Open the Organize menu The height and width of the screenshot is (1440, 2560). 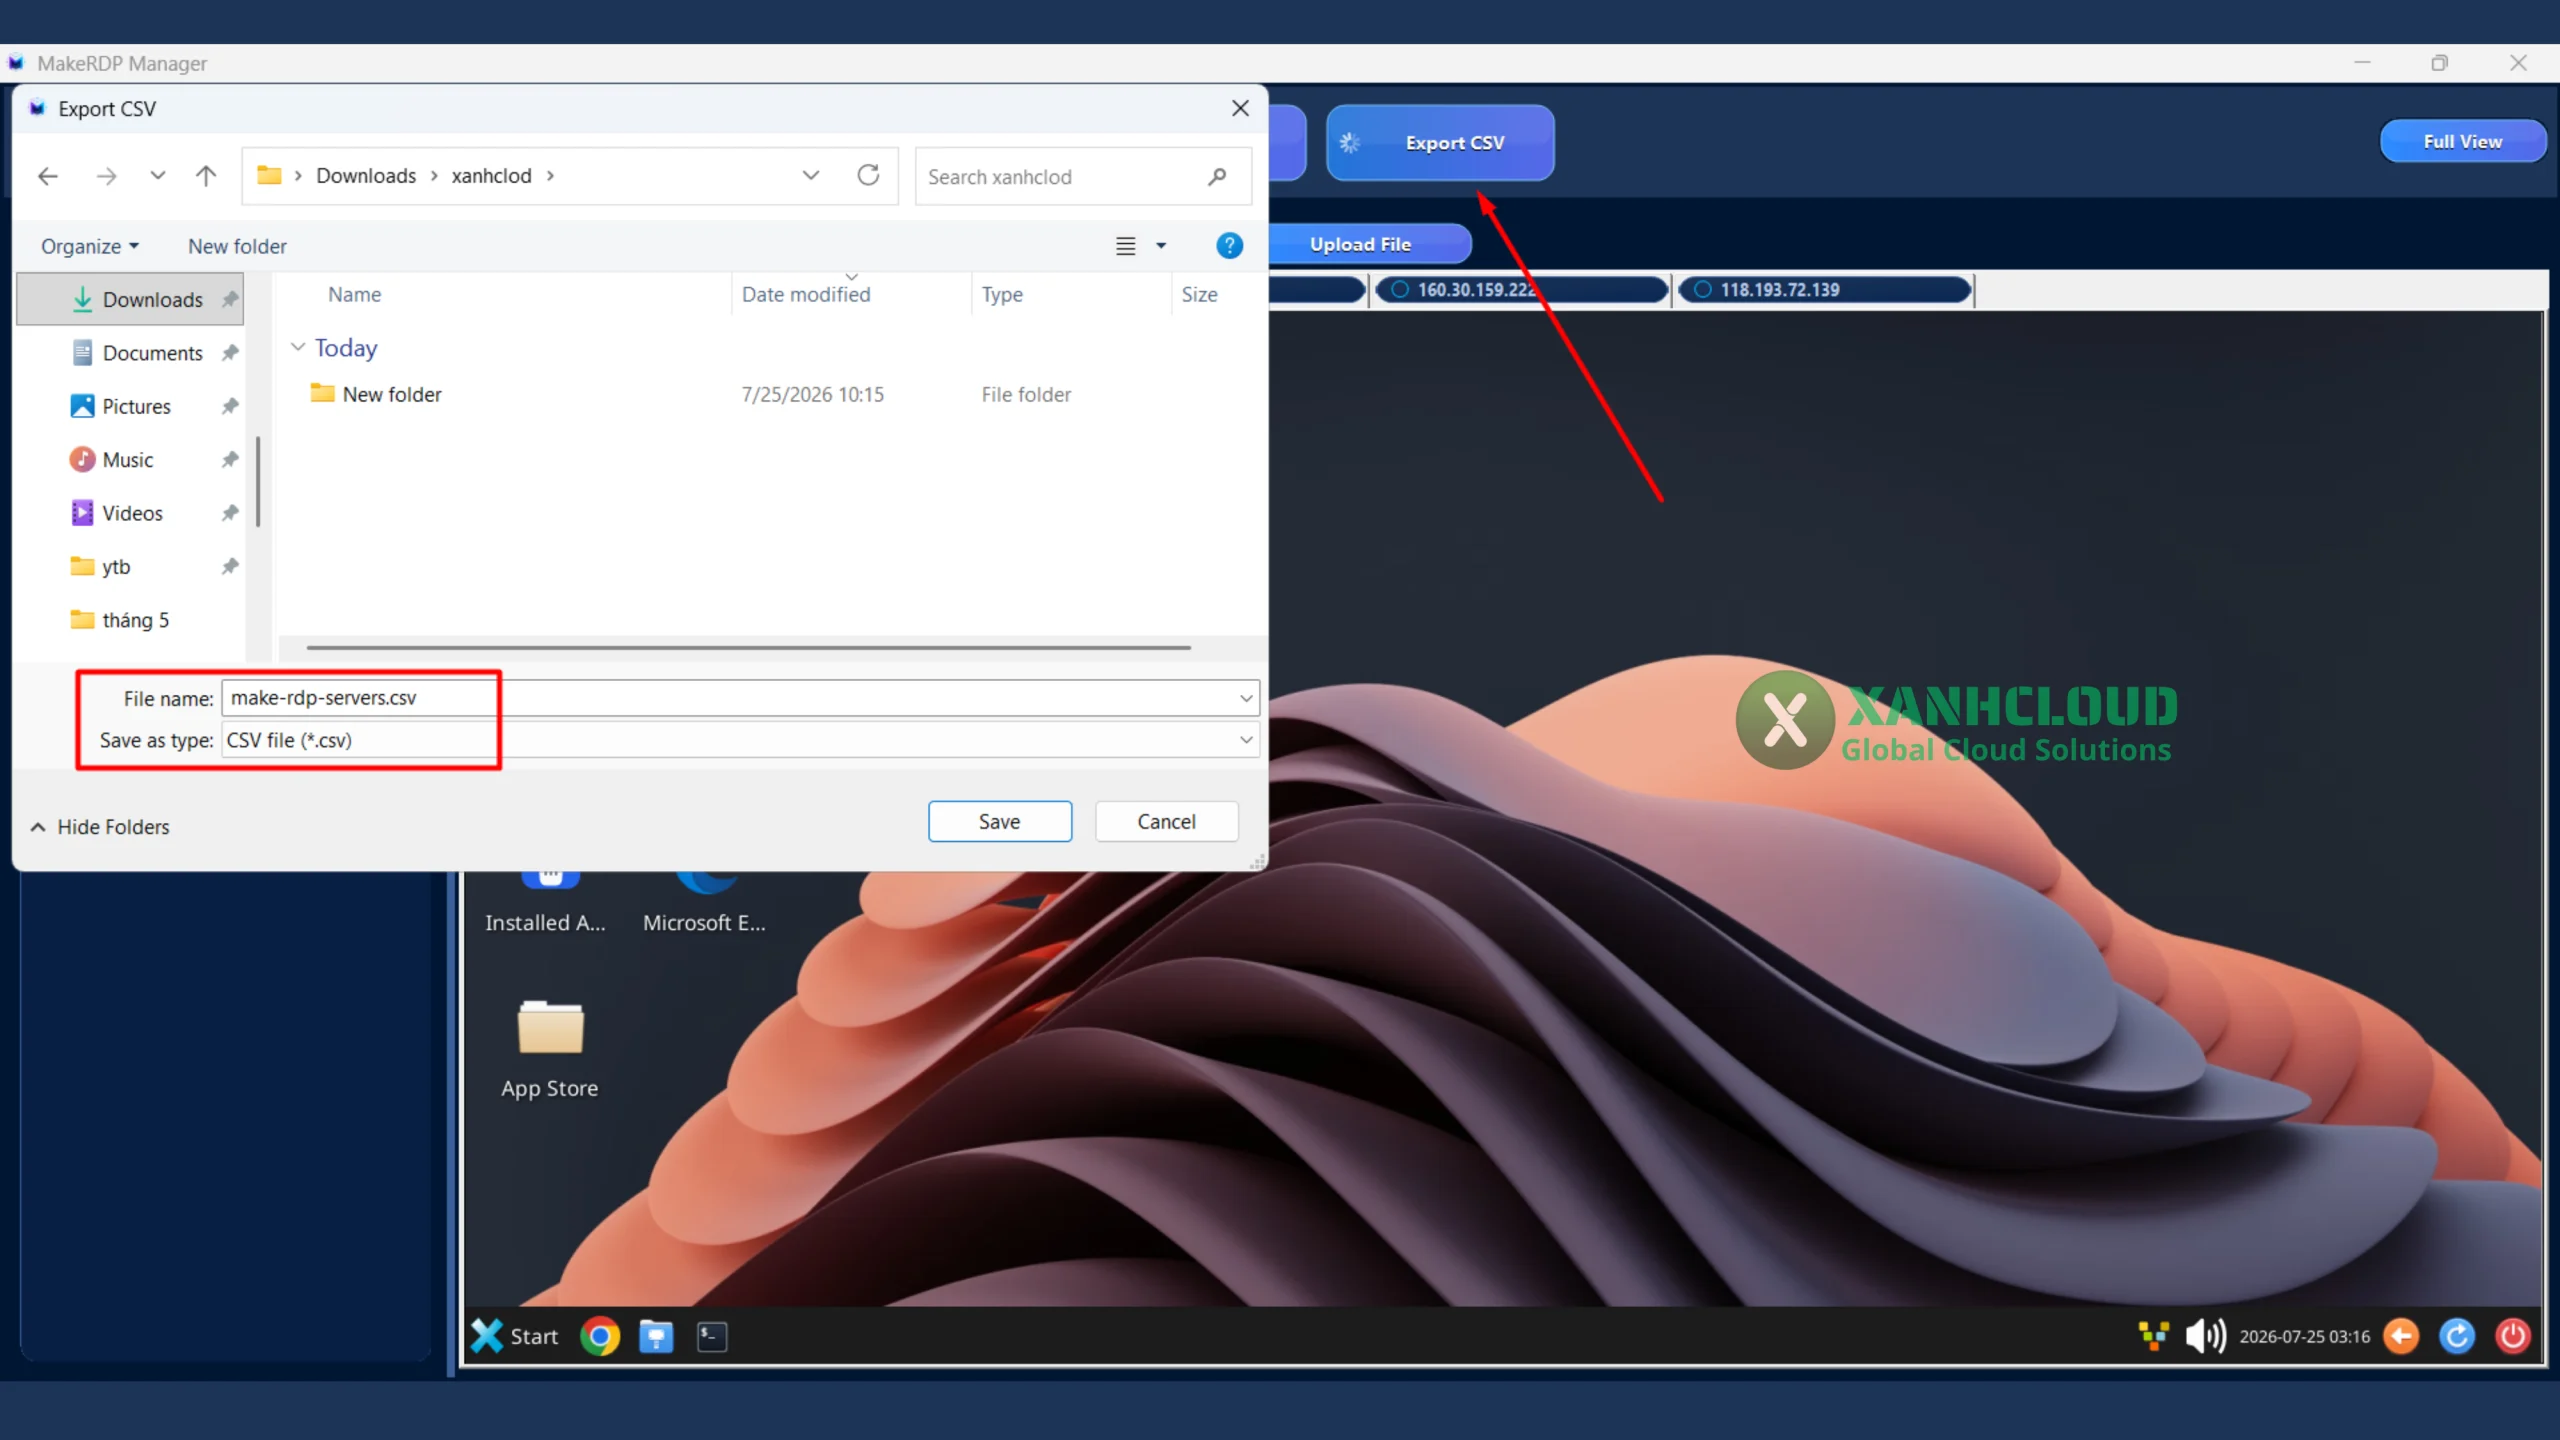(89, 246)
